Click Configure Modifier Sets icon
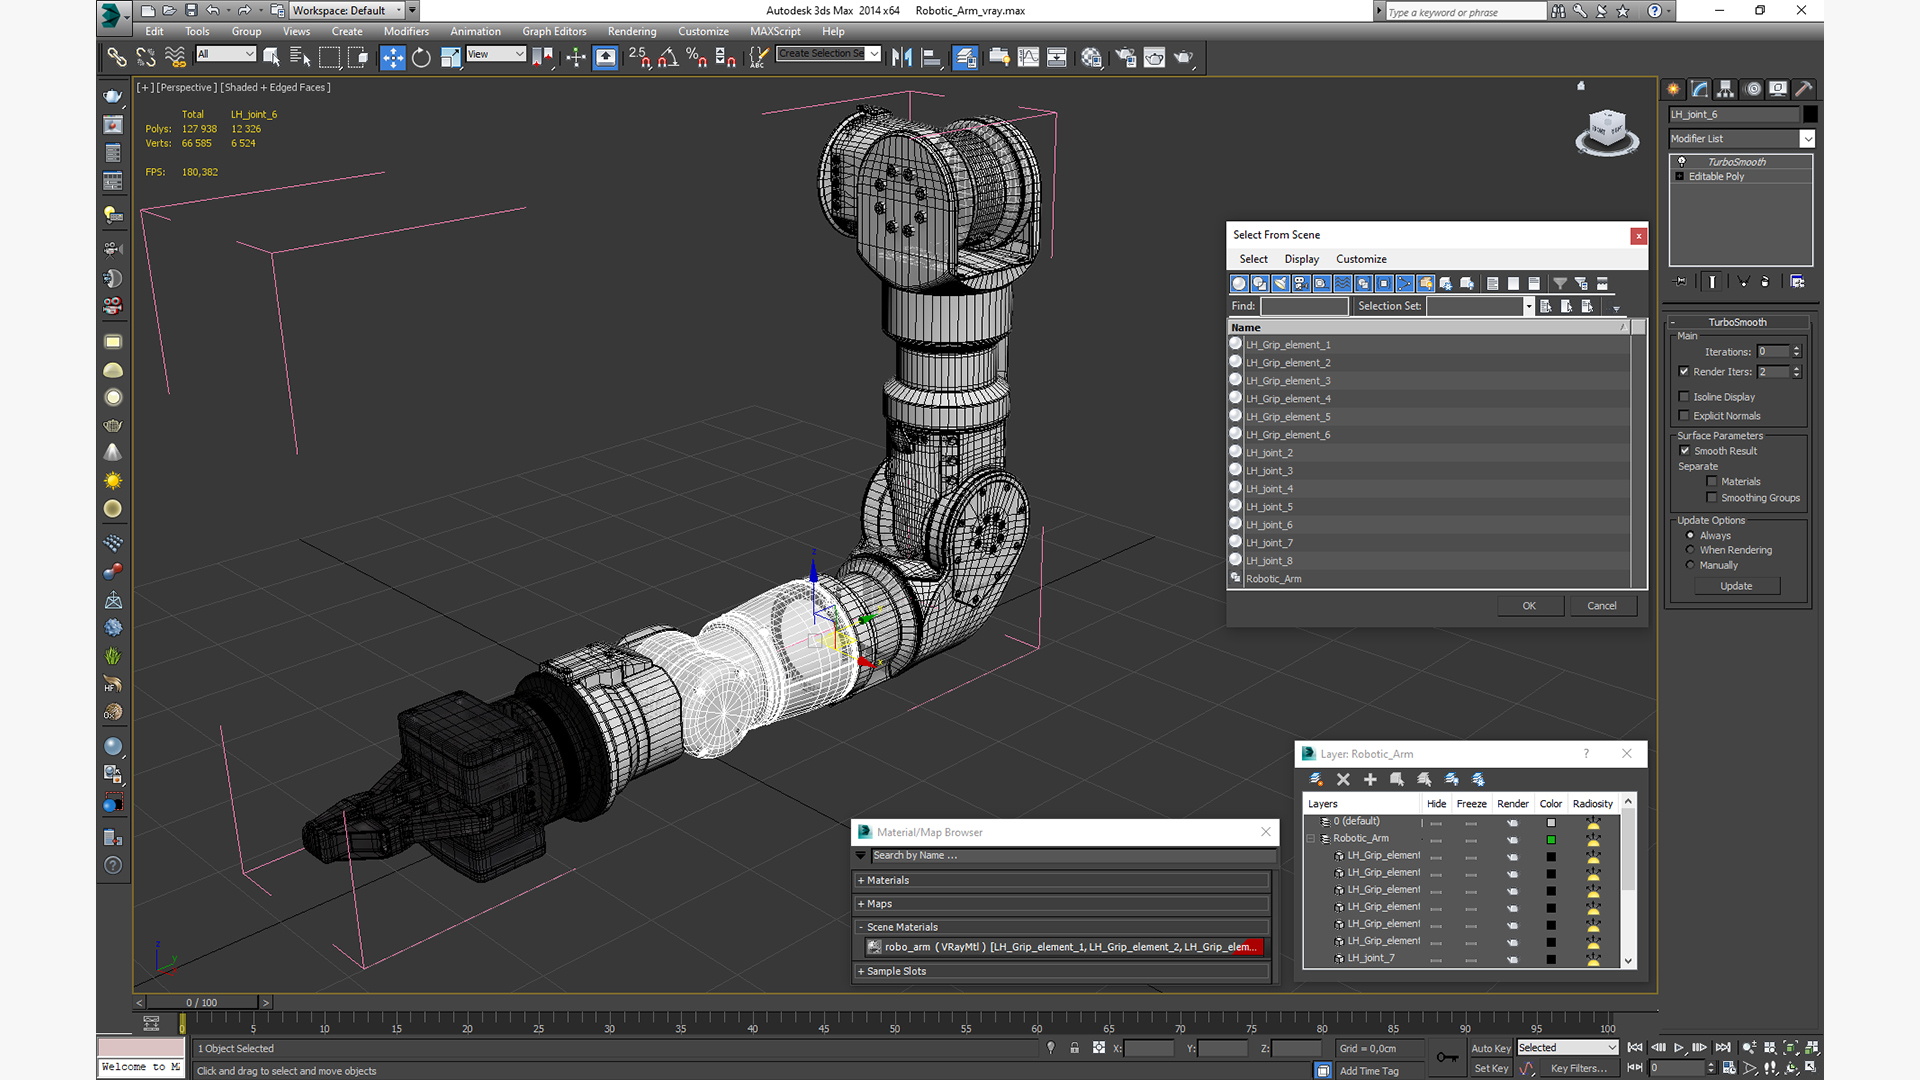This screenshot has height=1080, width=1920. click(x=1797, y=282)
